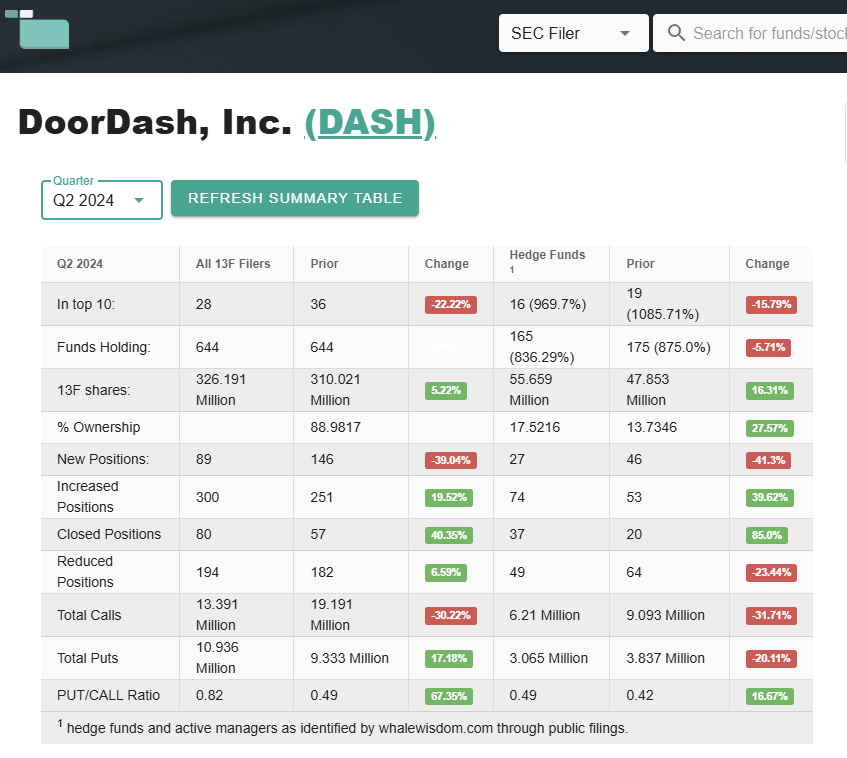Click the WhaleWisdom logo icon

37,29
